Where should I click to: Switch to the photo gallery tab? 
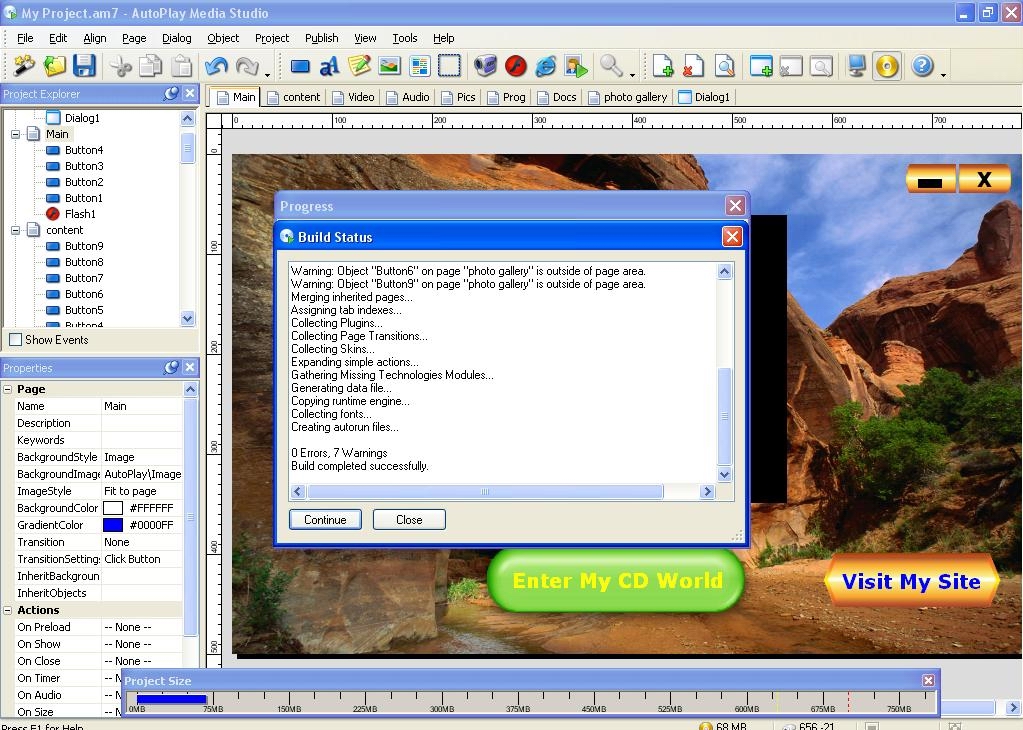click(x=627, y=97)
